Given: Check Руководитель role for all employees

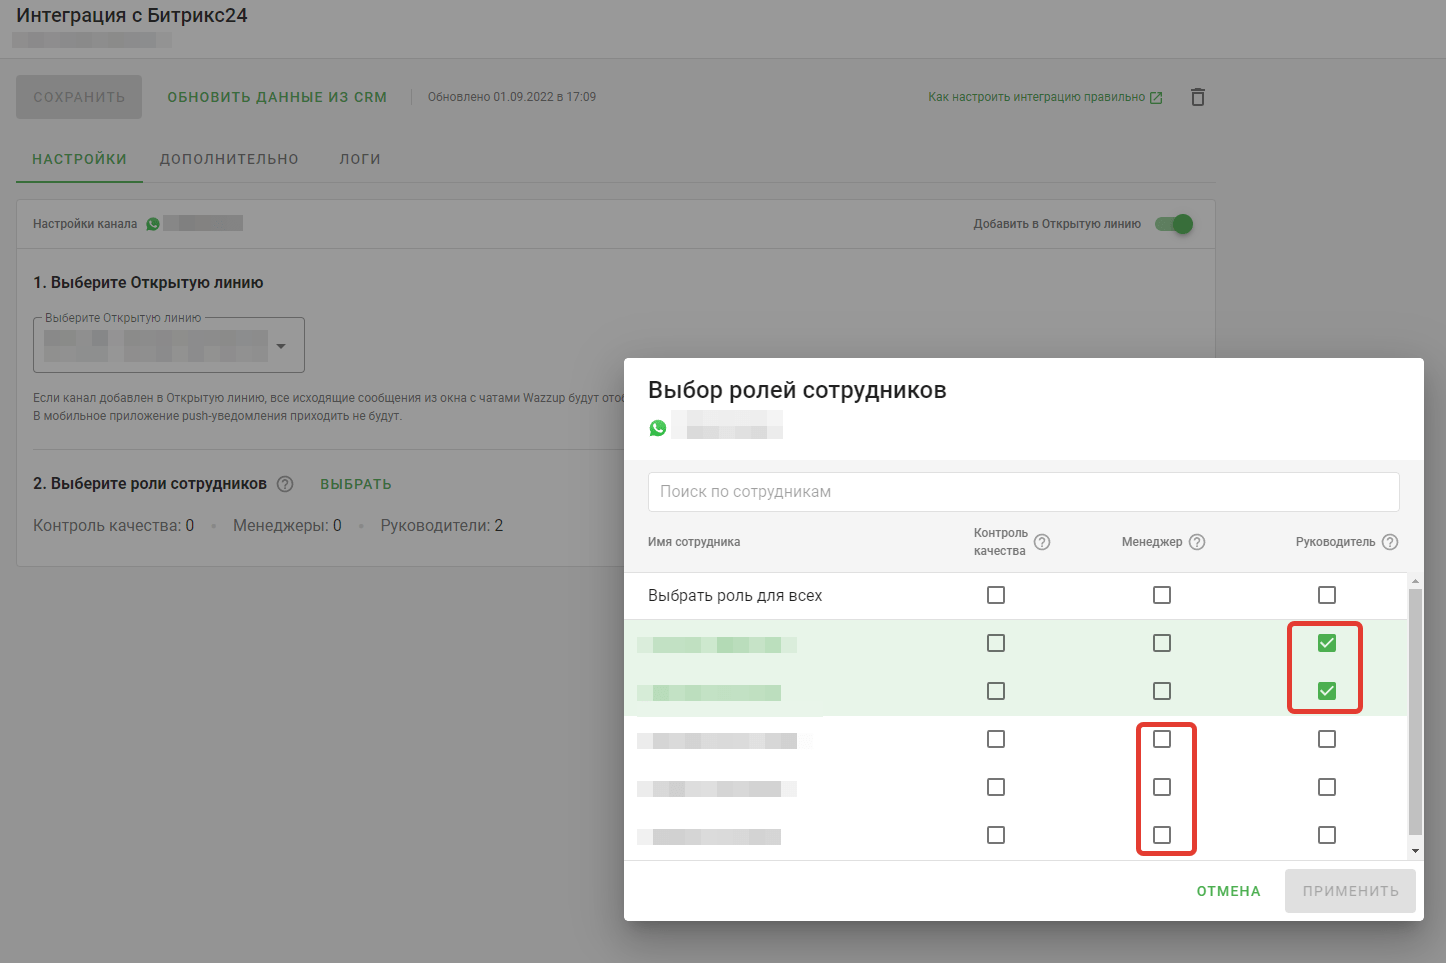Looking at the screenshot, I should point(1327,595).
